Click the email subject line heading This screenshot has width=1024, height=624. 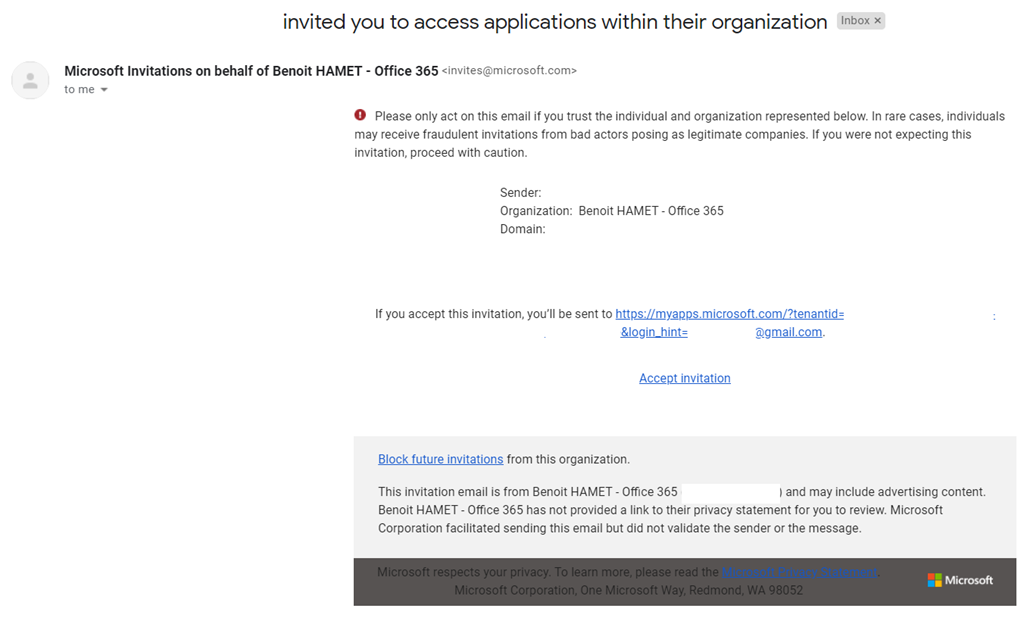click(554, 22)
